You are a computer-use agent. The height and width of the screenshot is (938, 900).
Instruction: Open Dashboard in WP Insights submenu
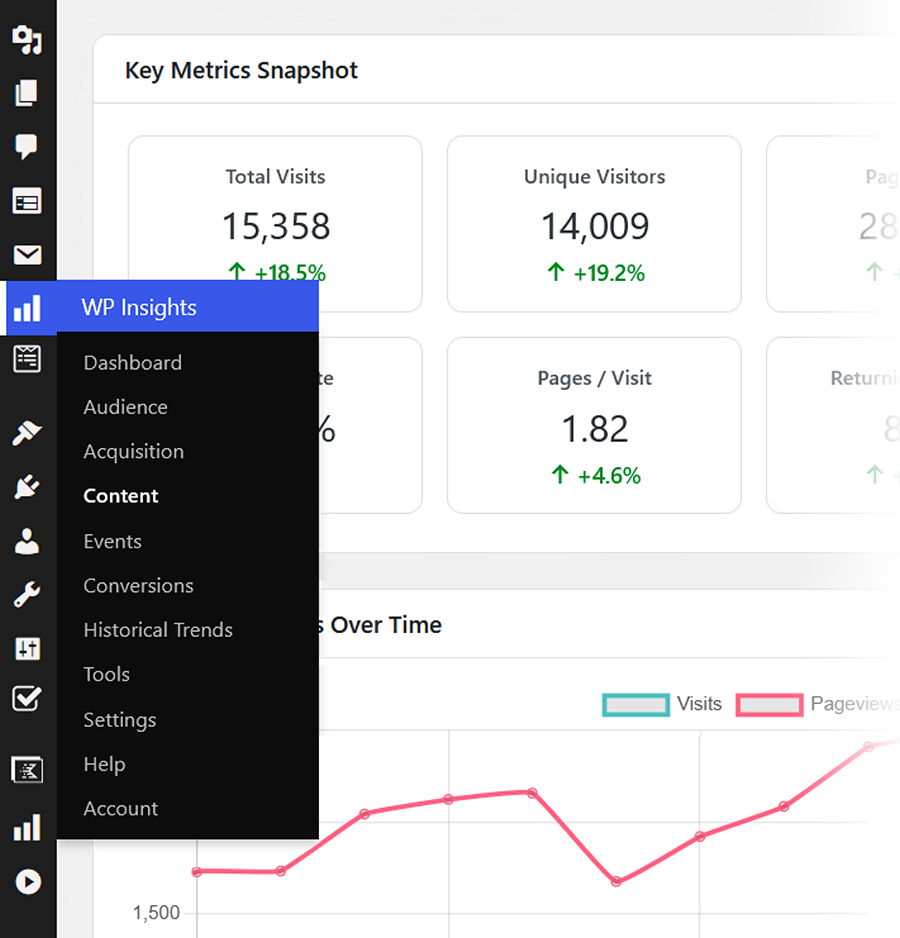pos(133,363)
